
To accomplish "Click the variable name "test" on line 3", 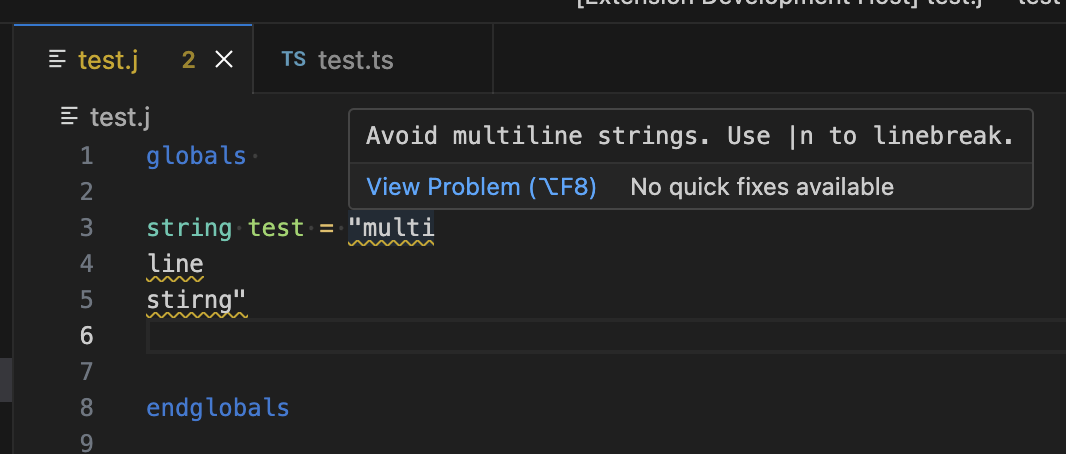I will coord(276,228).
